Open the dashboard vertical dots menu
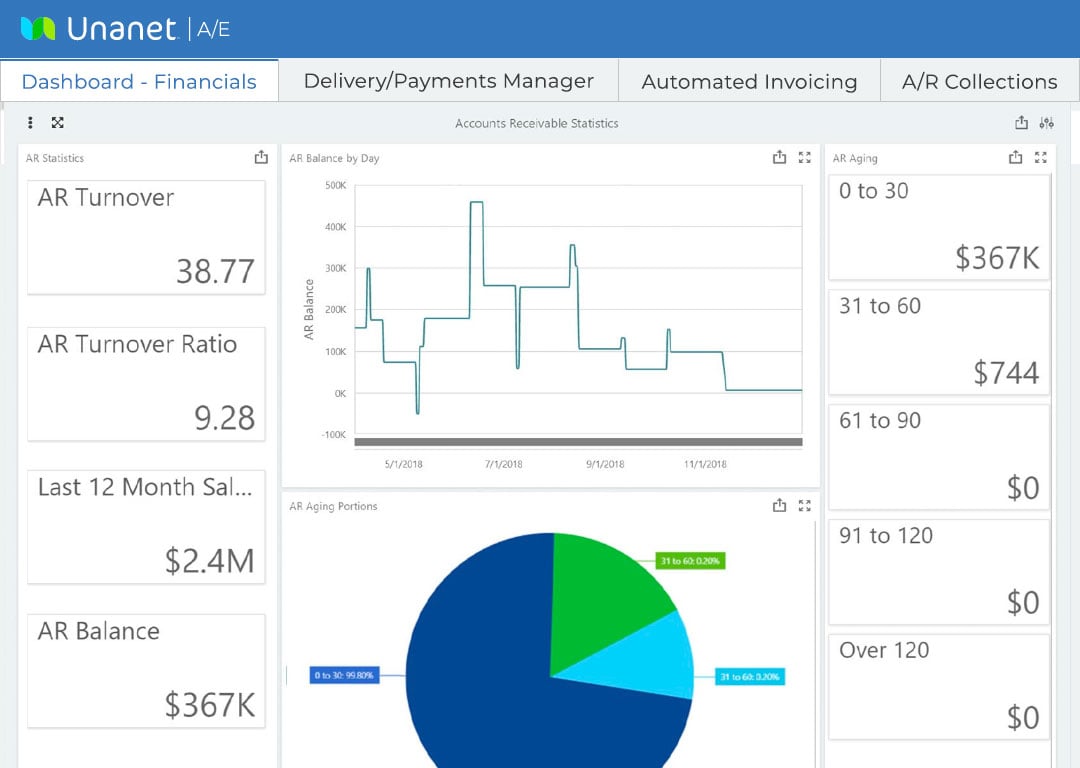Screen dimensions: 1080x768 tap(30, 123)
